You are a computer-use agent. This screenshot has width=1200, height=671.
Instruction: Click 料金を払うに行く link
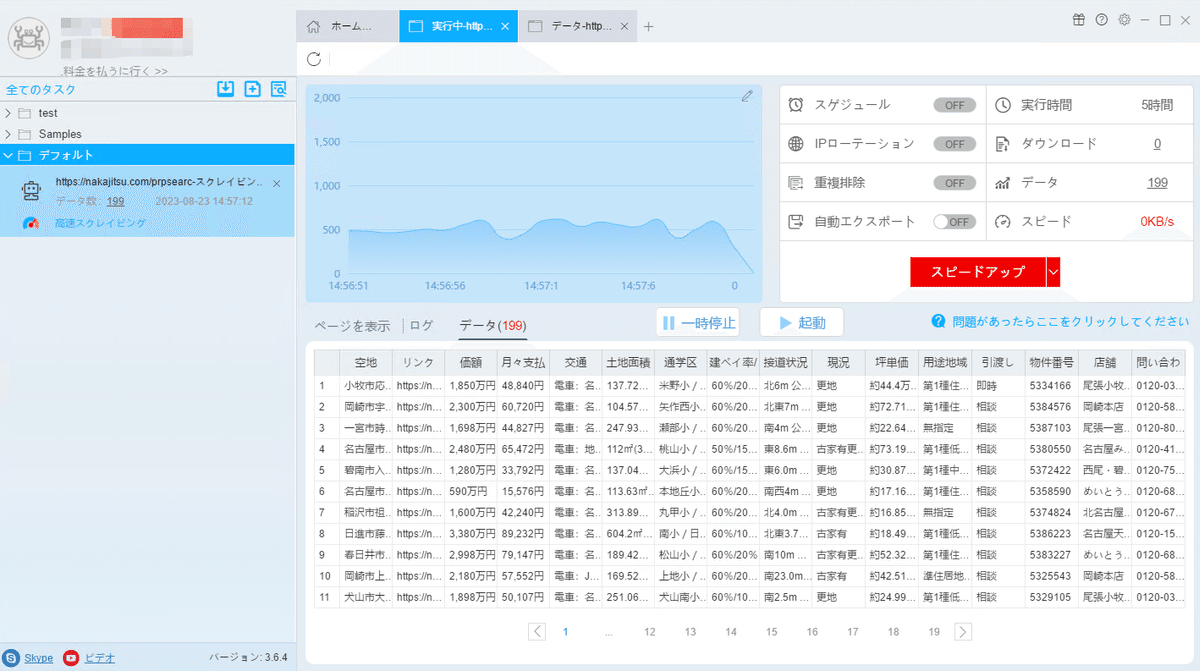pos(115,71)
